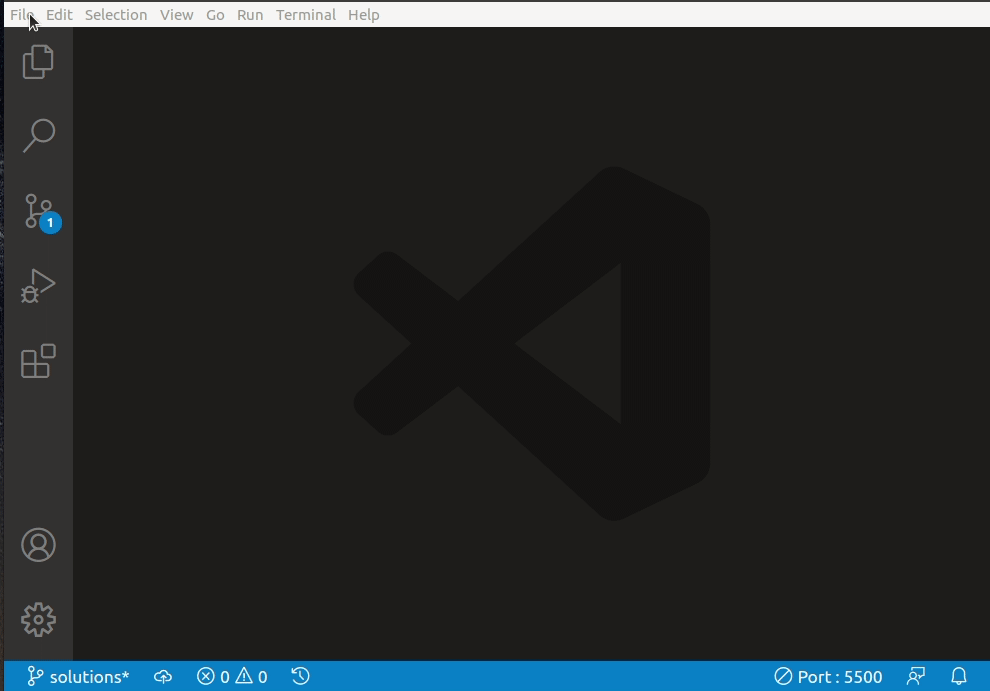Open the Search view
This screenshot has height=691, width=990.
click(39, 135)
